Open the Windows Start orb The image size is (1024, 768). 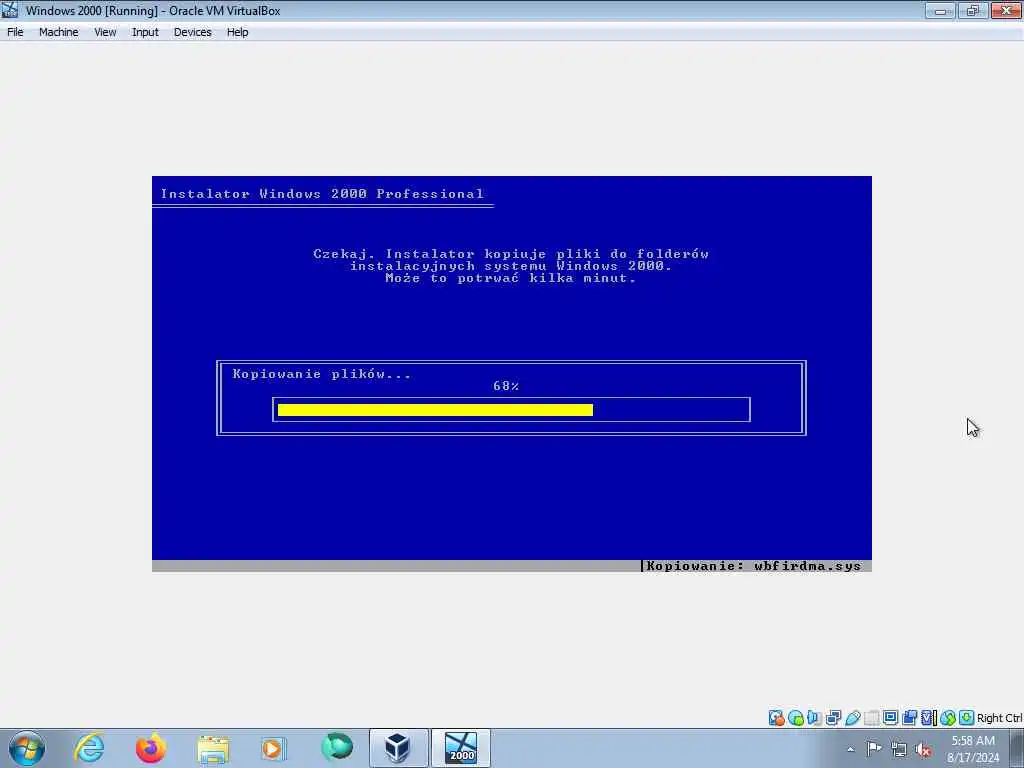(x=27, y=748)
